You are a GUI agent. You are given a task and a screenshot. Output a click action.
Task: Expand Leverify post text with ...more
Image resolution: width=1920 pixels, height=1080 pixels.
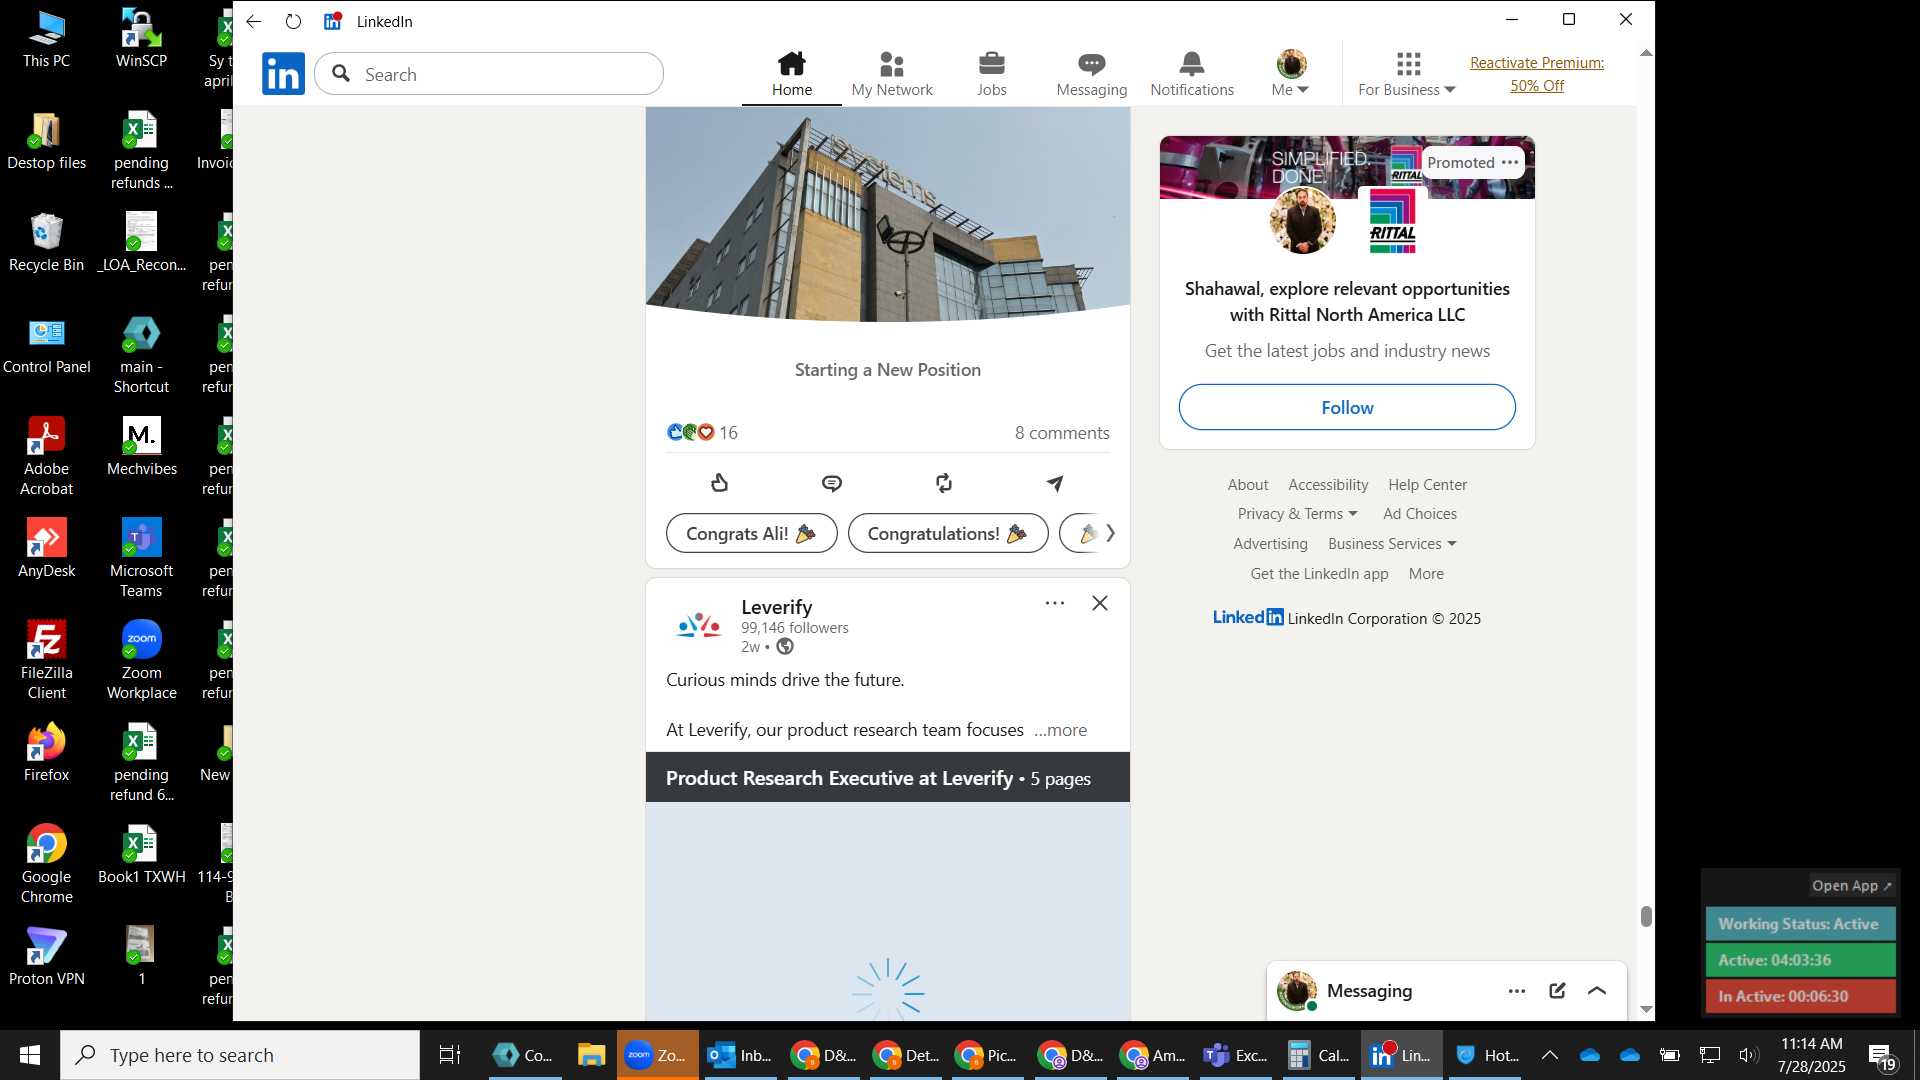point(1060,730)
